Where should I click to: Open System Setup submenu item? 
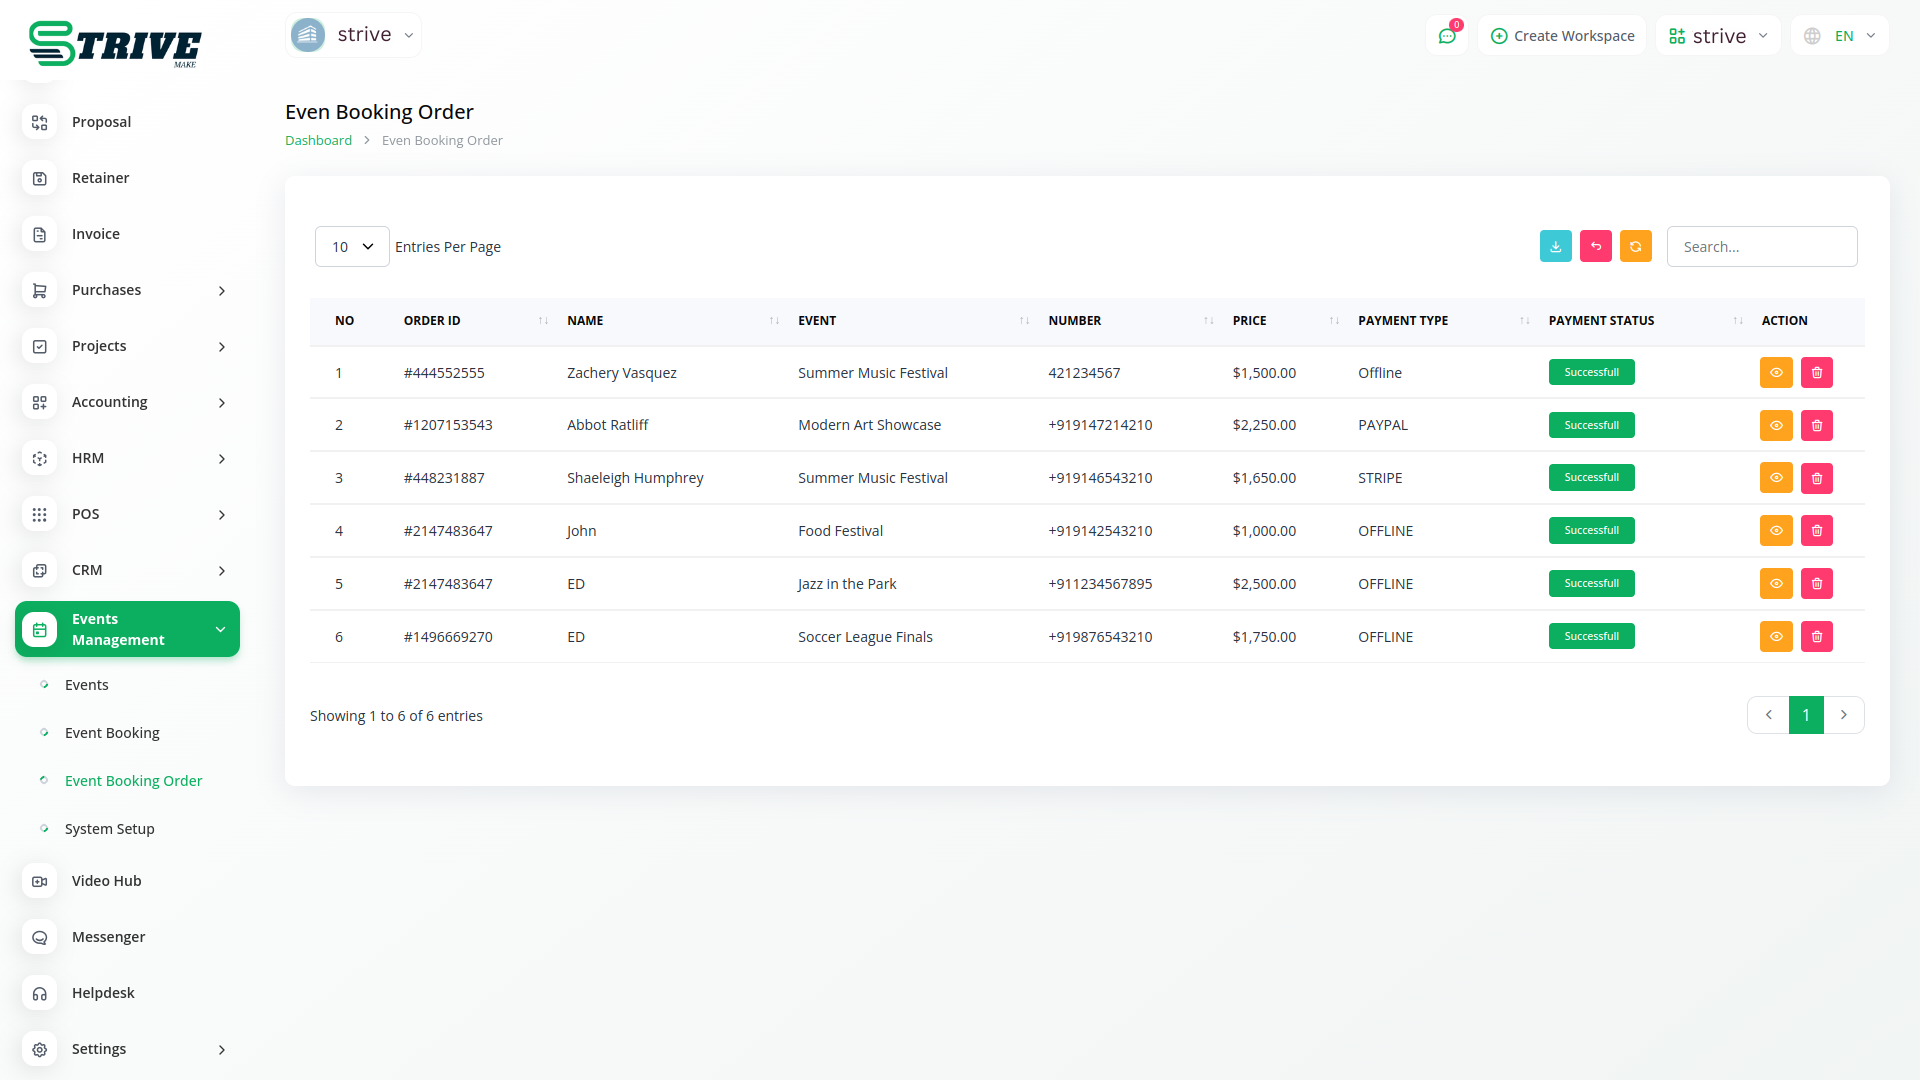(x=110, y=829)
